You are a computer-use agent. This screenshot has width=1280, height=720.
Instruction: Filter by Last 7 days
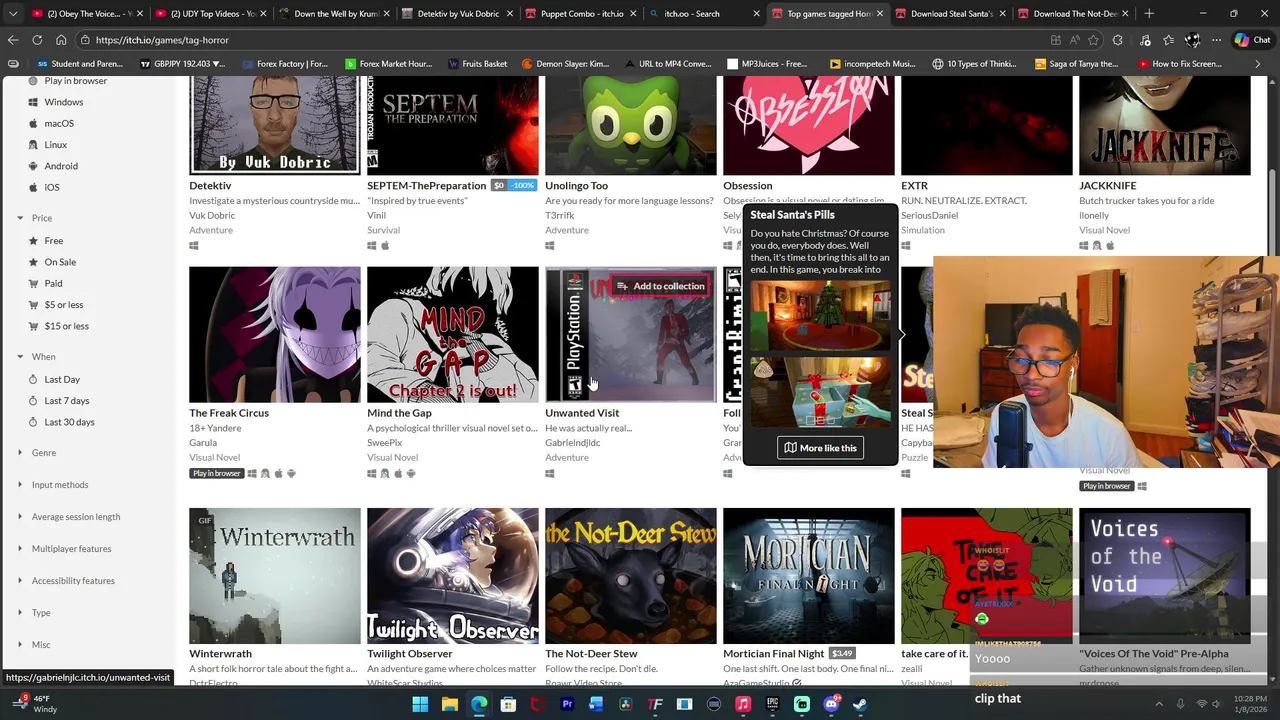pos(66,401)
